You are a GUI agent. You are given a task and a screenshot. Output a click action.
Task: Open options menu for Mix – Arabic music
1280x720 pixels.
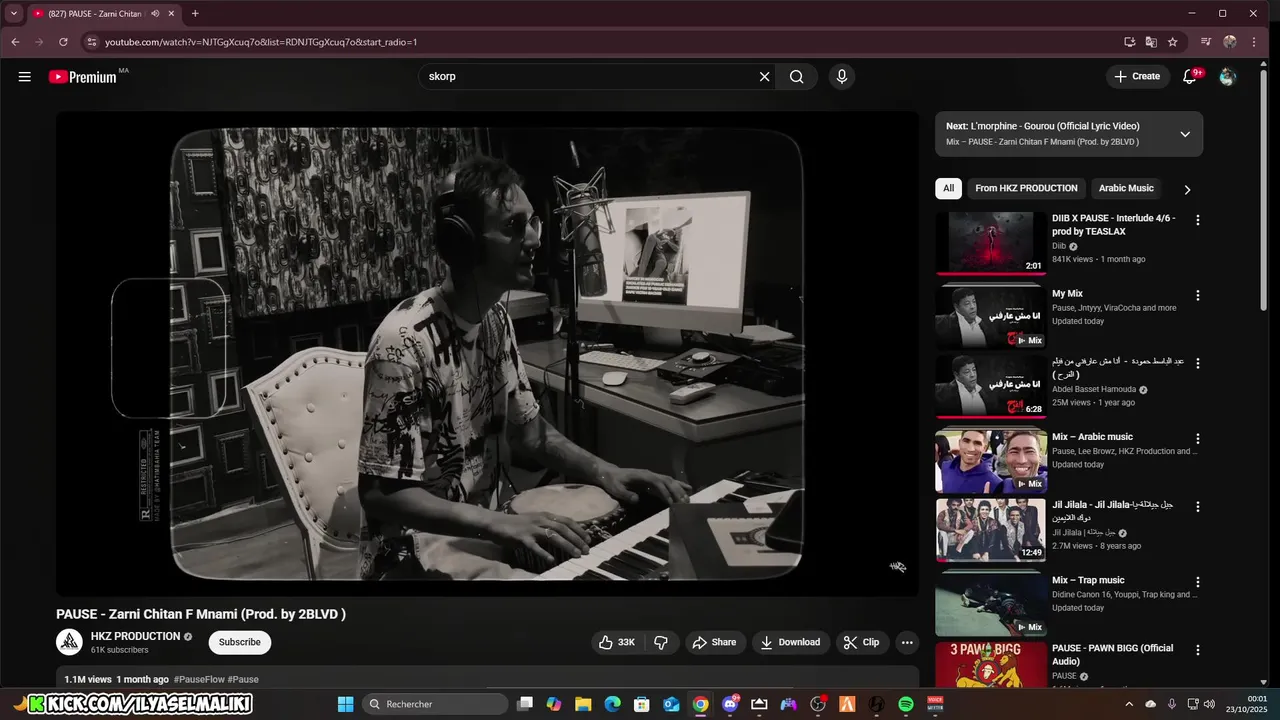pos(1198,439)
